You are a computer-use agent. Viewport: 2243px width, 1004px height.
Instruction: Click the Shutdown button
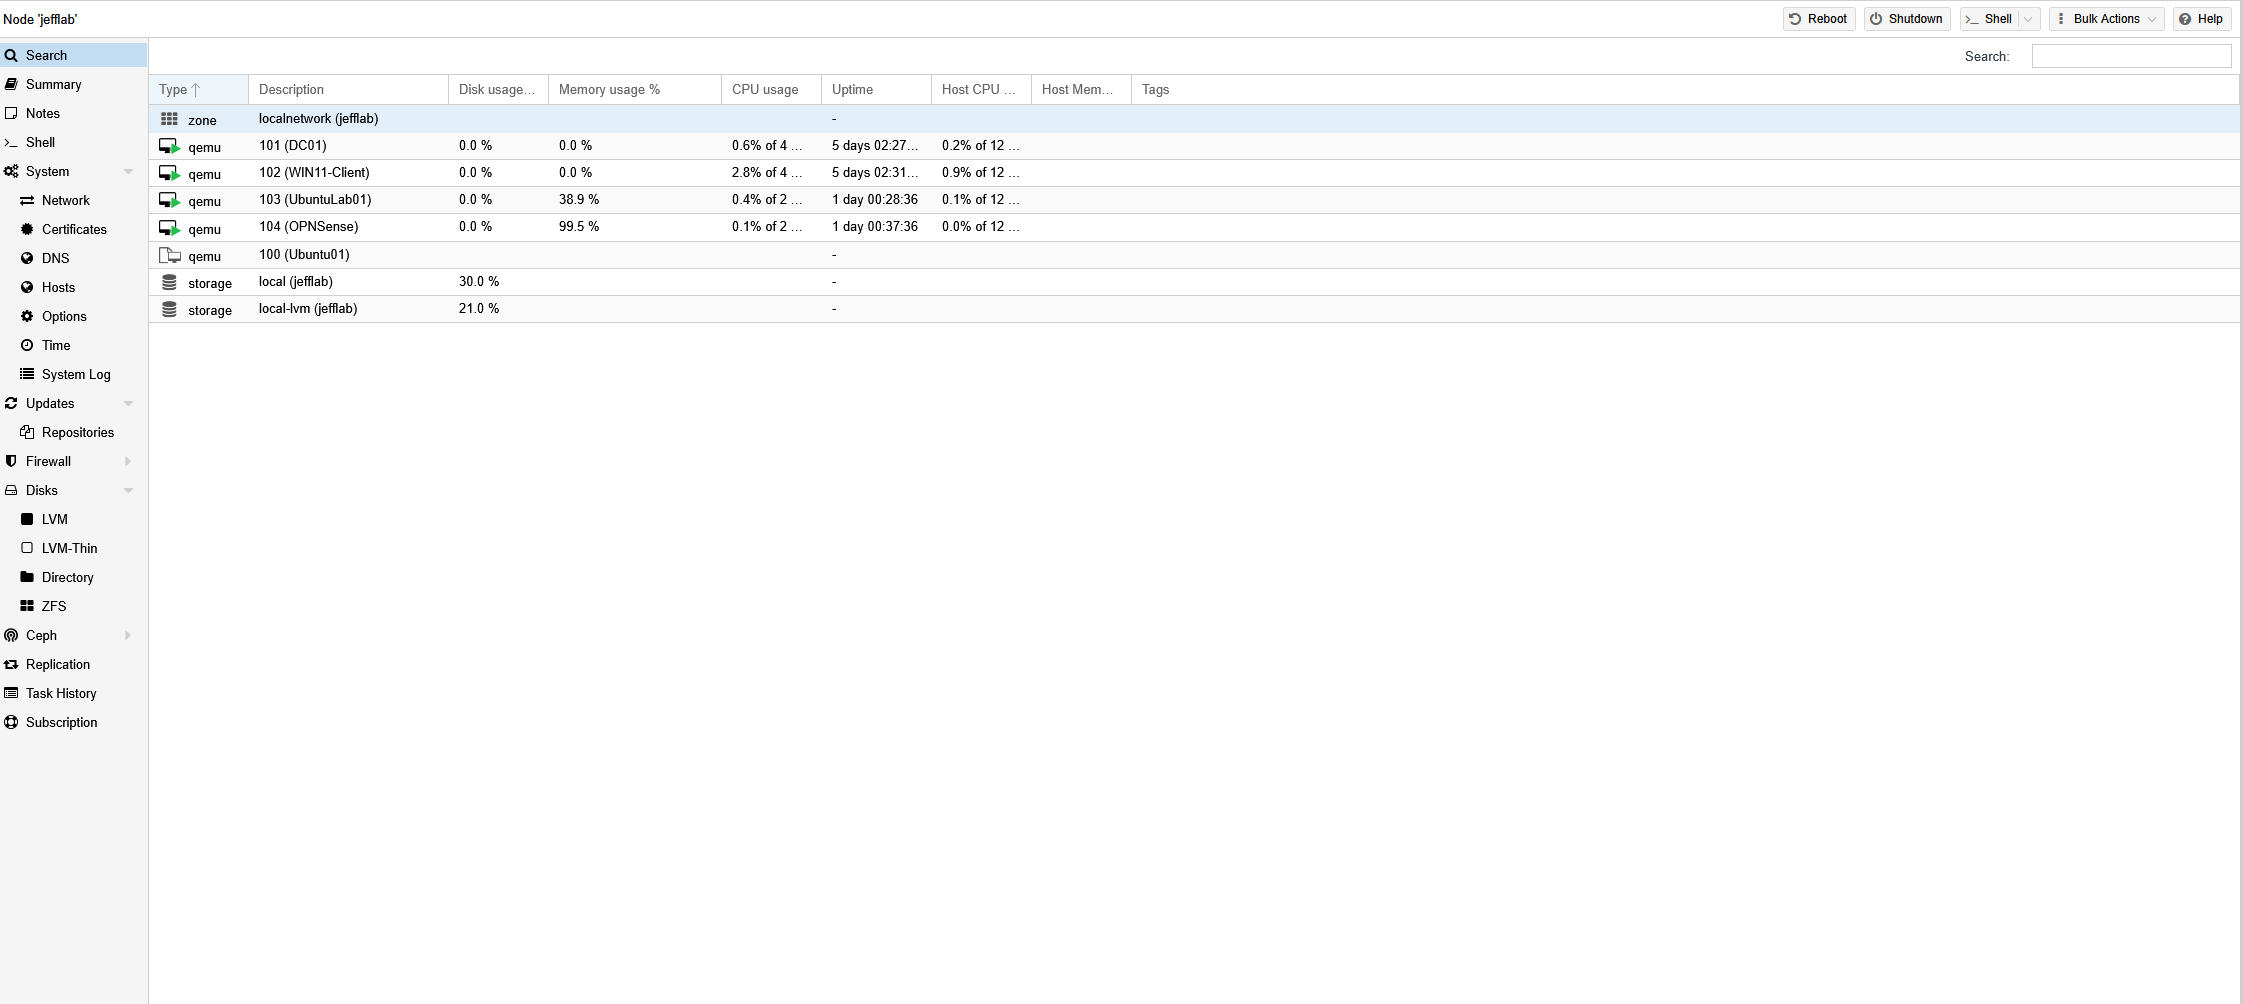[x=1906, y=19]
